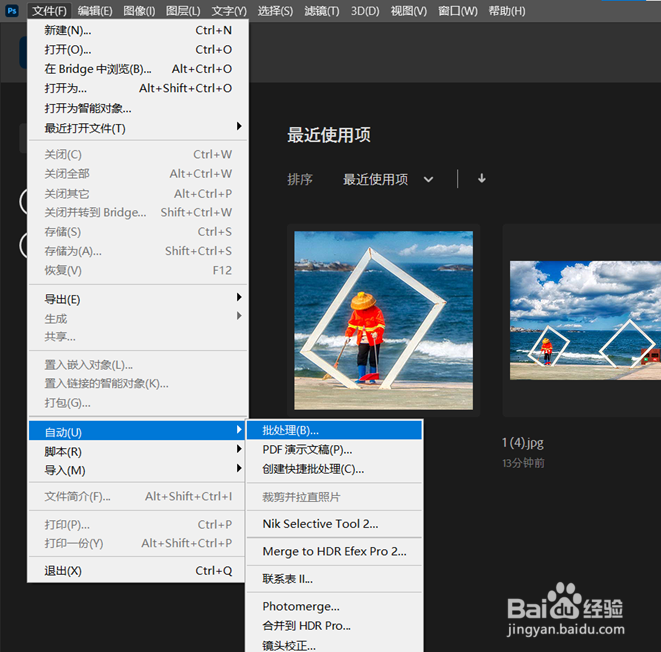661x652 pixels.
Task: Open the 视图(V) menu
Action: [x=408, y=11]
